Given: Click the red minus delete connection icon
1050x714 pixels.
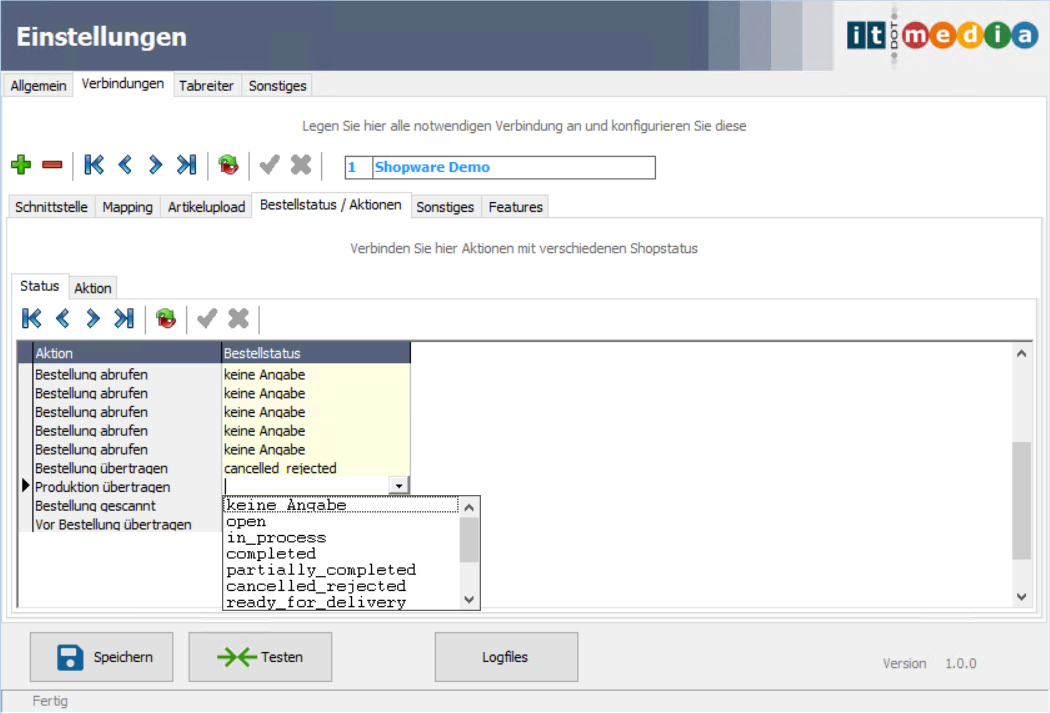Looking at the screenshot, I should pos(52,165).
